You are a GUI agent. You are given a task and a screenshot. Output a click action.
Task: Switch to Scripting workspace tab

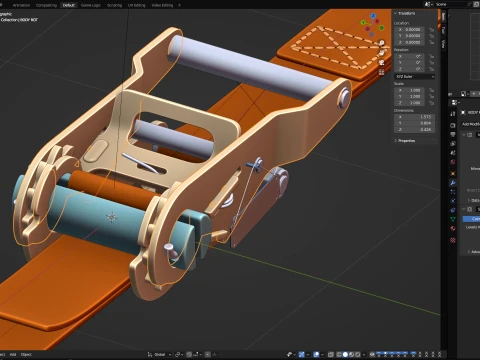(114, 5)
